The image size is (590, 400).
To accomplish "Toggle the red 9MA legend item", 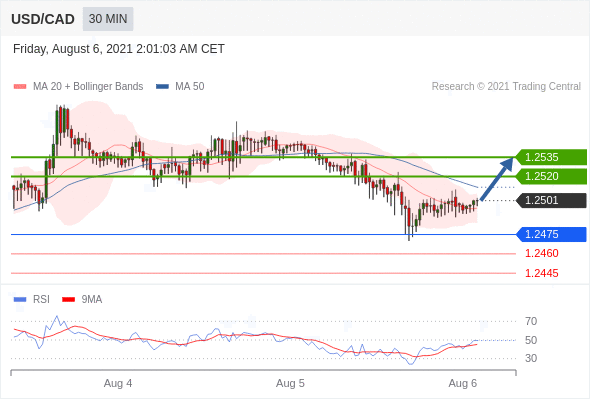I will coord(82,300).
